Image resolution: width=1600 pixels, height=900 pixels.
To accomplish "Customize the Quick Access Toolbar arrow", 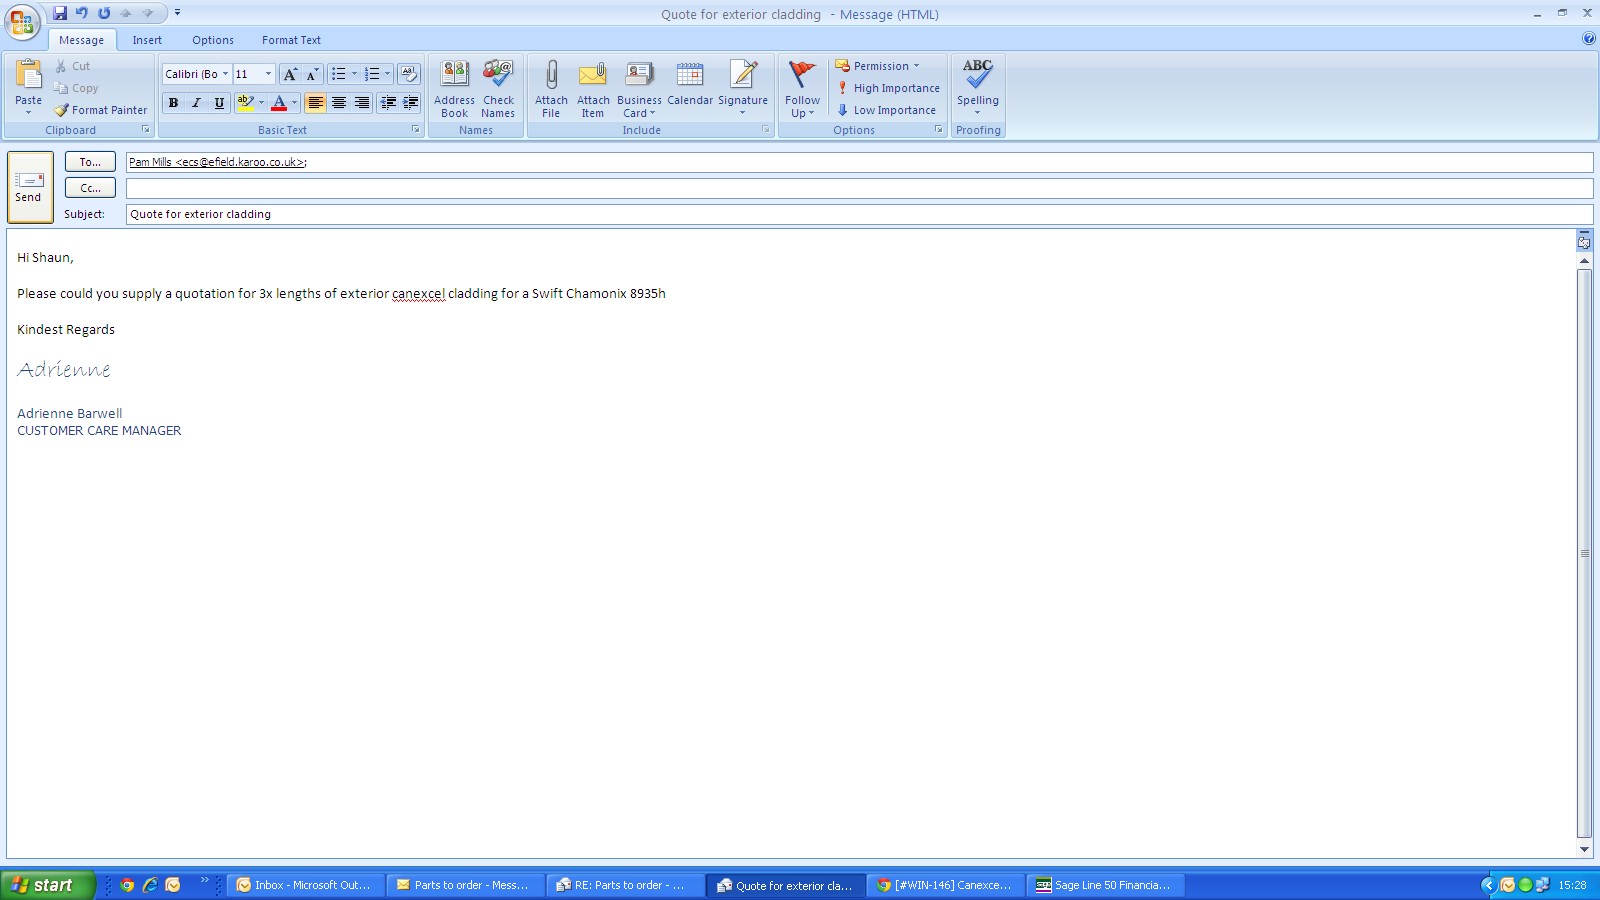I will pos(177,13).
